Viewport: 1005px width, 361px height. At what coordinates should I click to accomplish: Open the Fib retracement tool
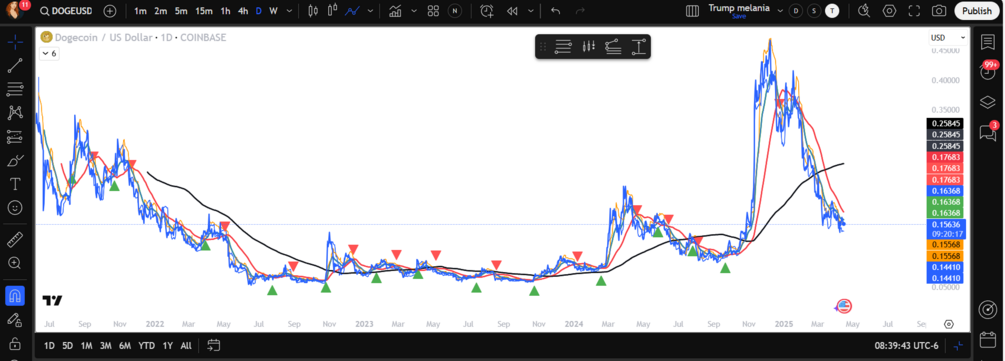click(15, 88)
